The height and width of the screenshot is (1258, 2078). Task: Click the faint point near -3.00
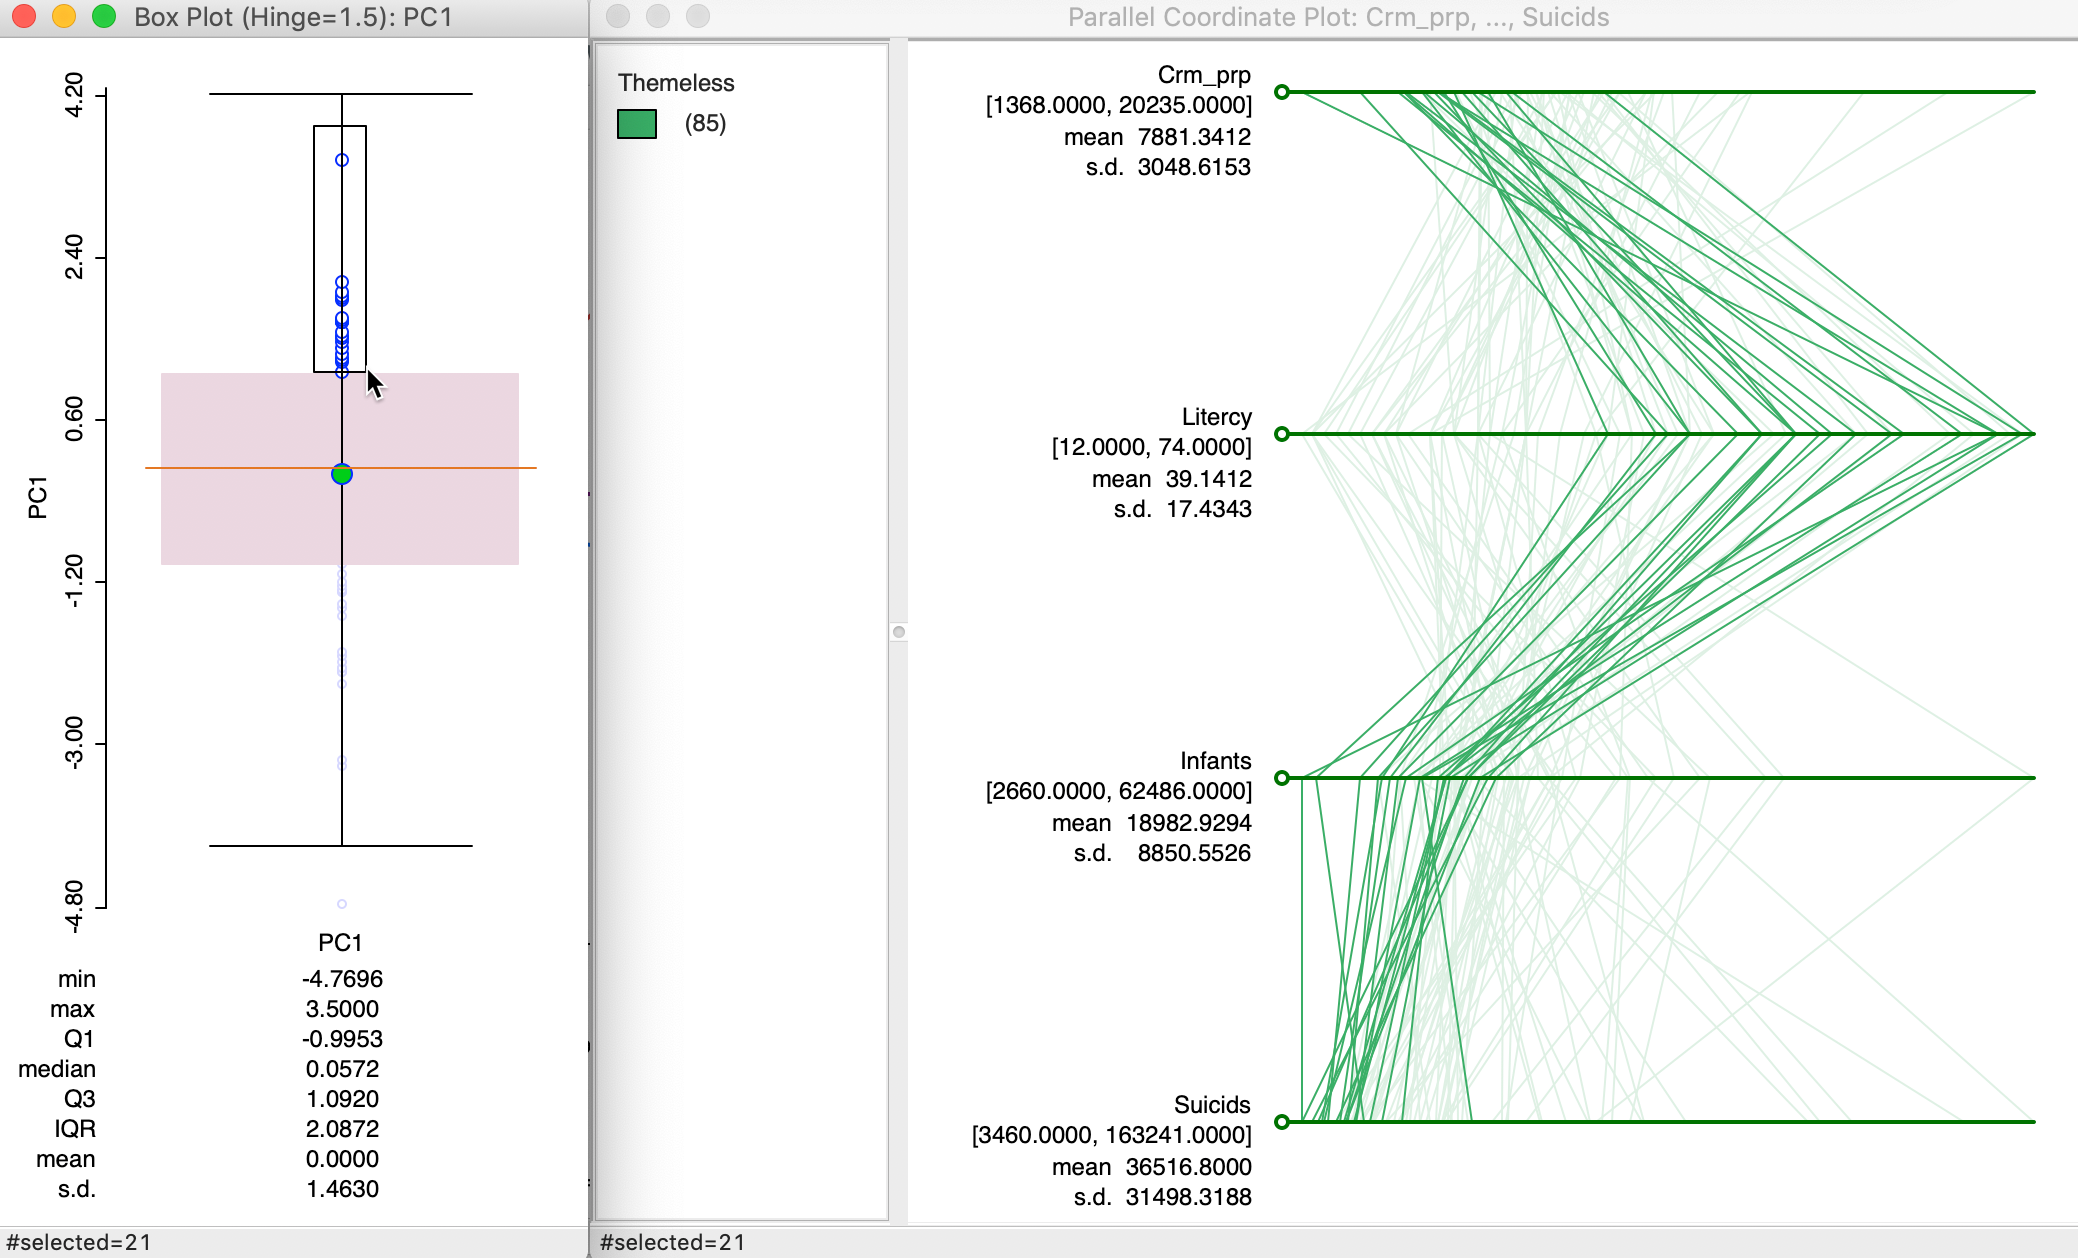pos(342,763)
